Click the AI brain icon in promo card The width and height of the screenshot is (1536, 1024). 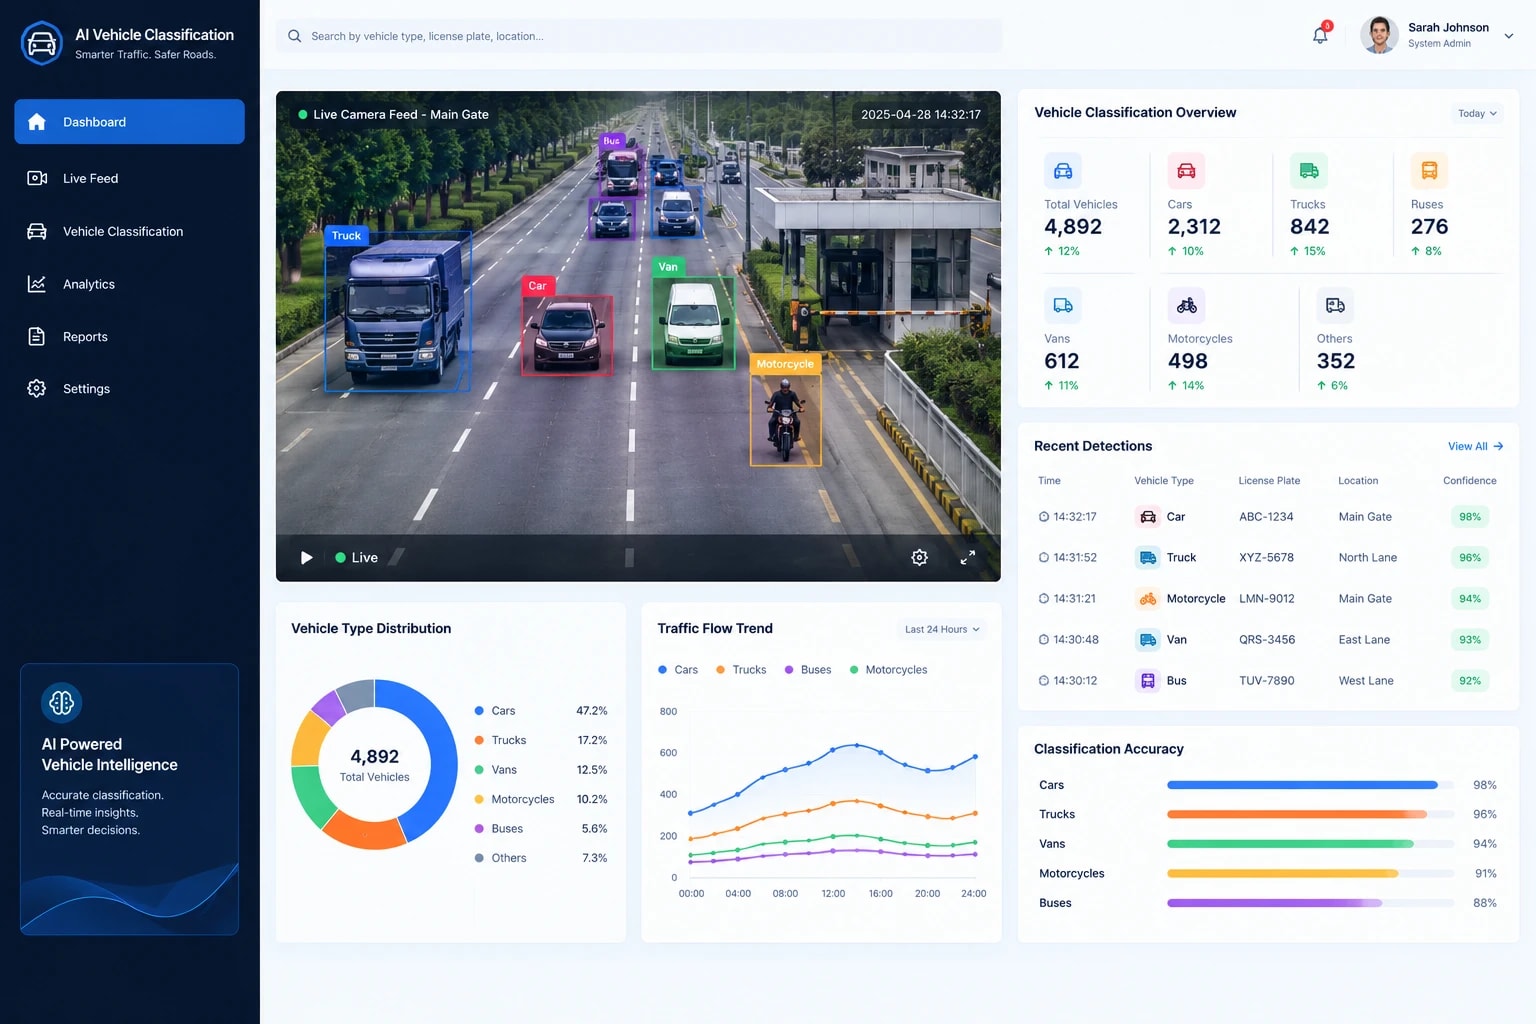click(x=61, y=702)
